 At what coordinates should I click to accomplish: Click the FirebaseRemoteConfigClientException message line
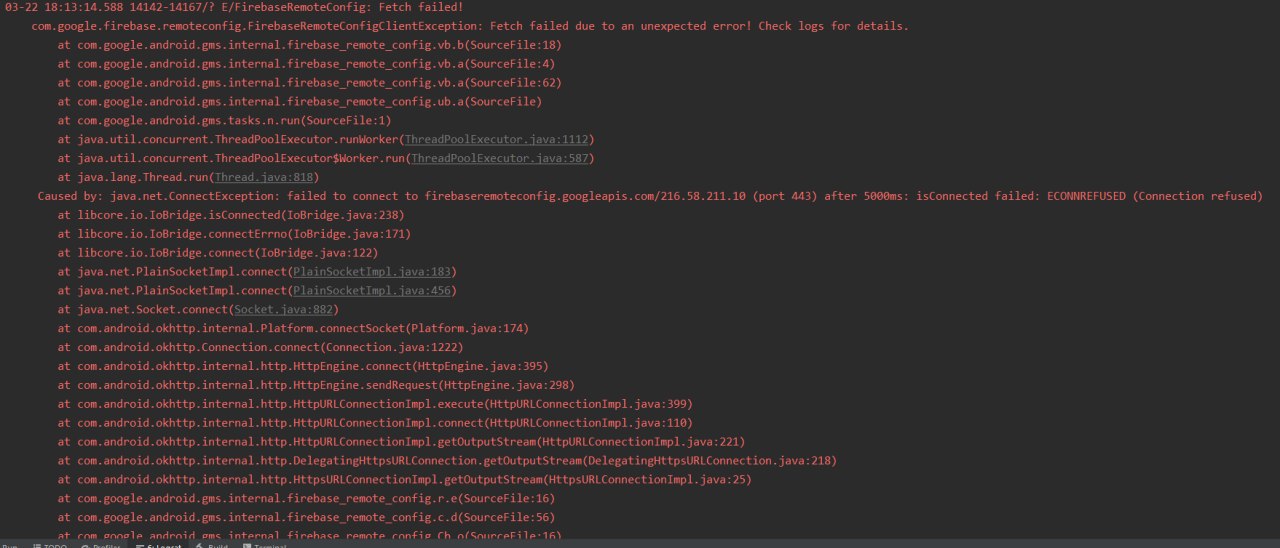coord(470,26)
